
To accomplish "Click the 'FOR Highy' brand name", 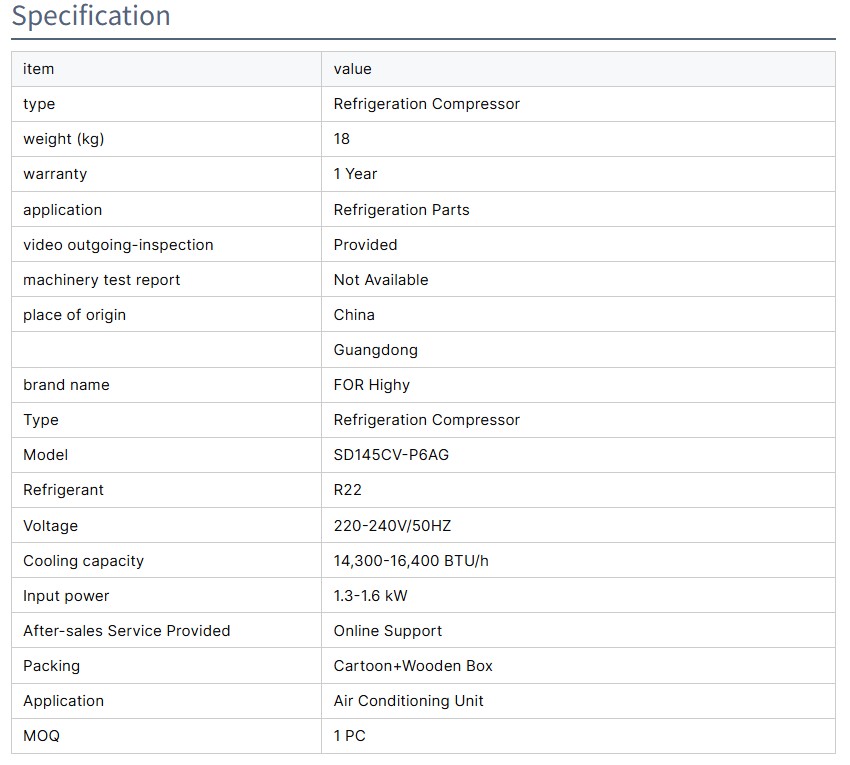I will click(371, 385).
